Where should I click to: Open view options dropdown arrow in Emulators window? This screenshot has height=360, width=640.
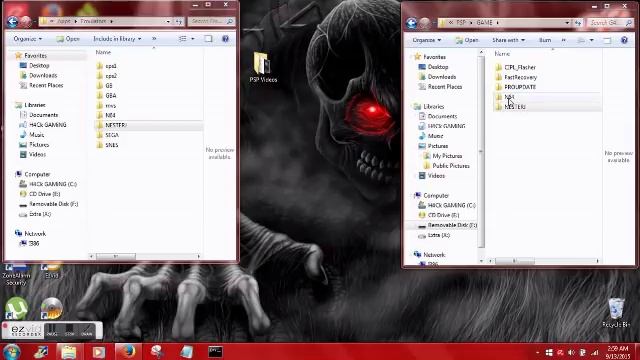click(193, 39)
